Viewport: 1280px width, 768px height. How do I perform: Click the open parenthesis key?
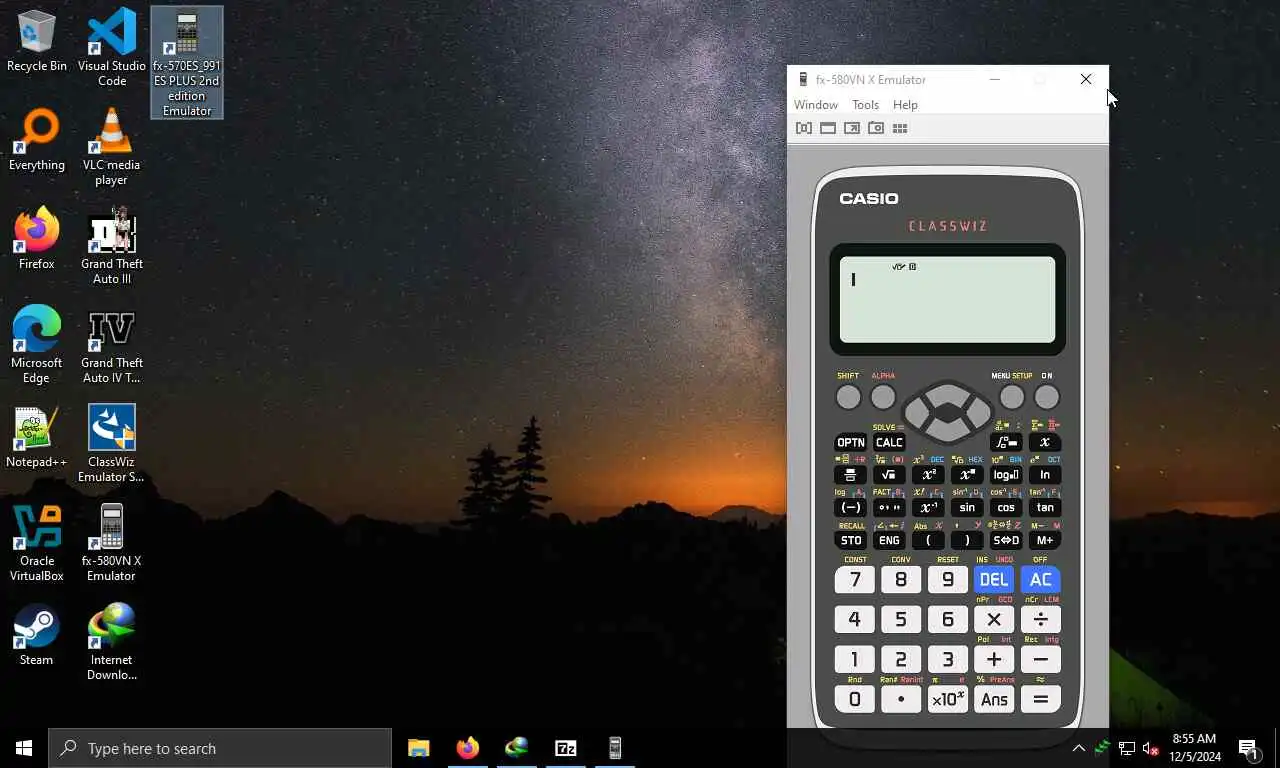(x=928, y=540)
